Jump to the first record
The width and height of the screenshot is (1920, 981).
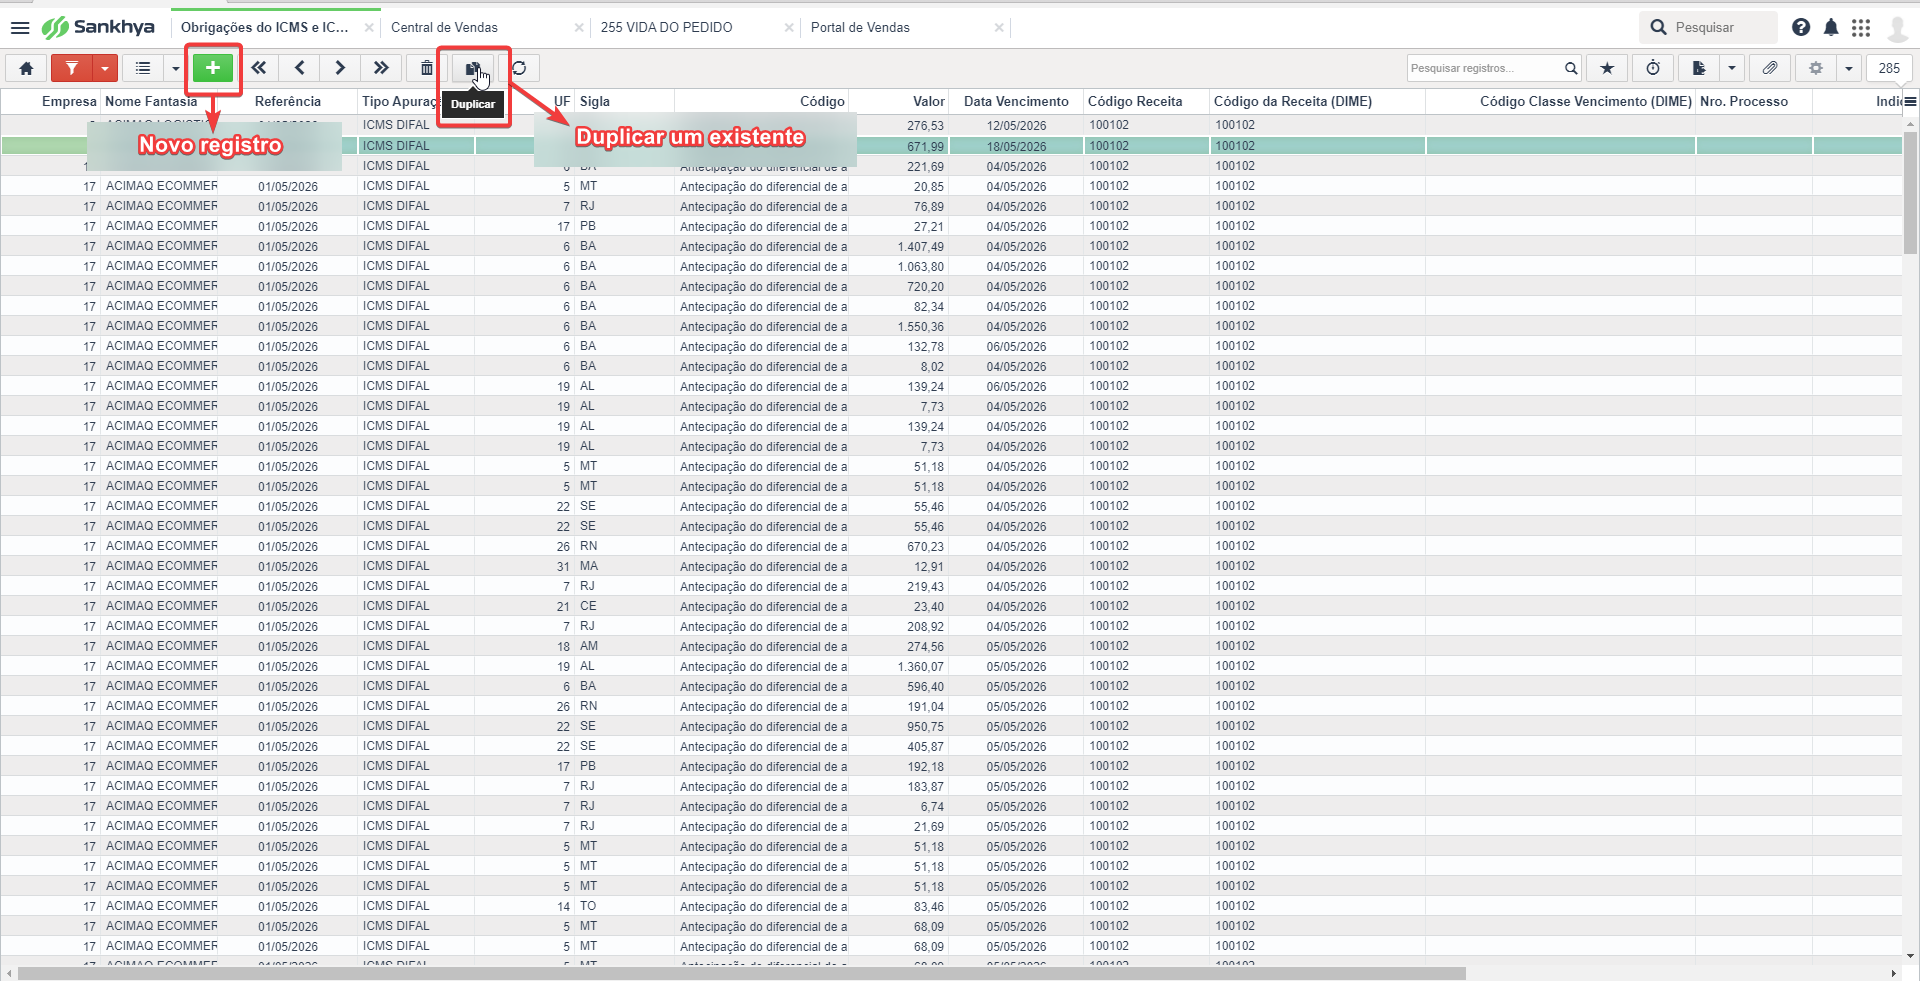[x=259, y=68]
